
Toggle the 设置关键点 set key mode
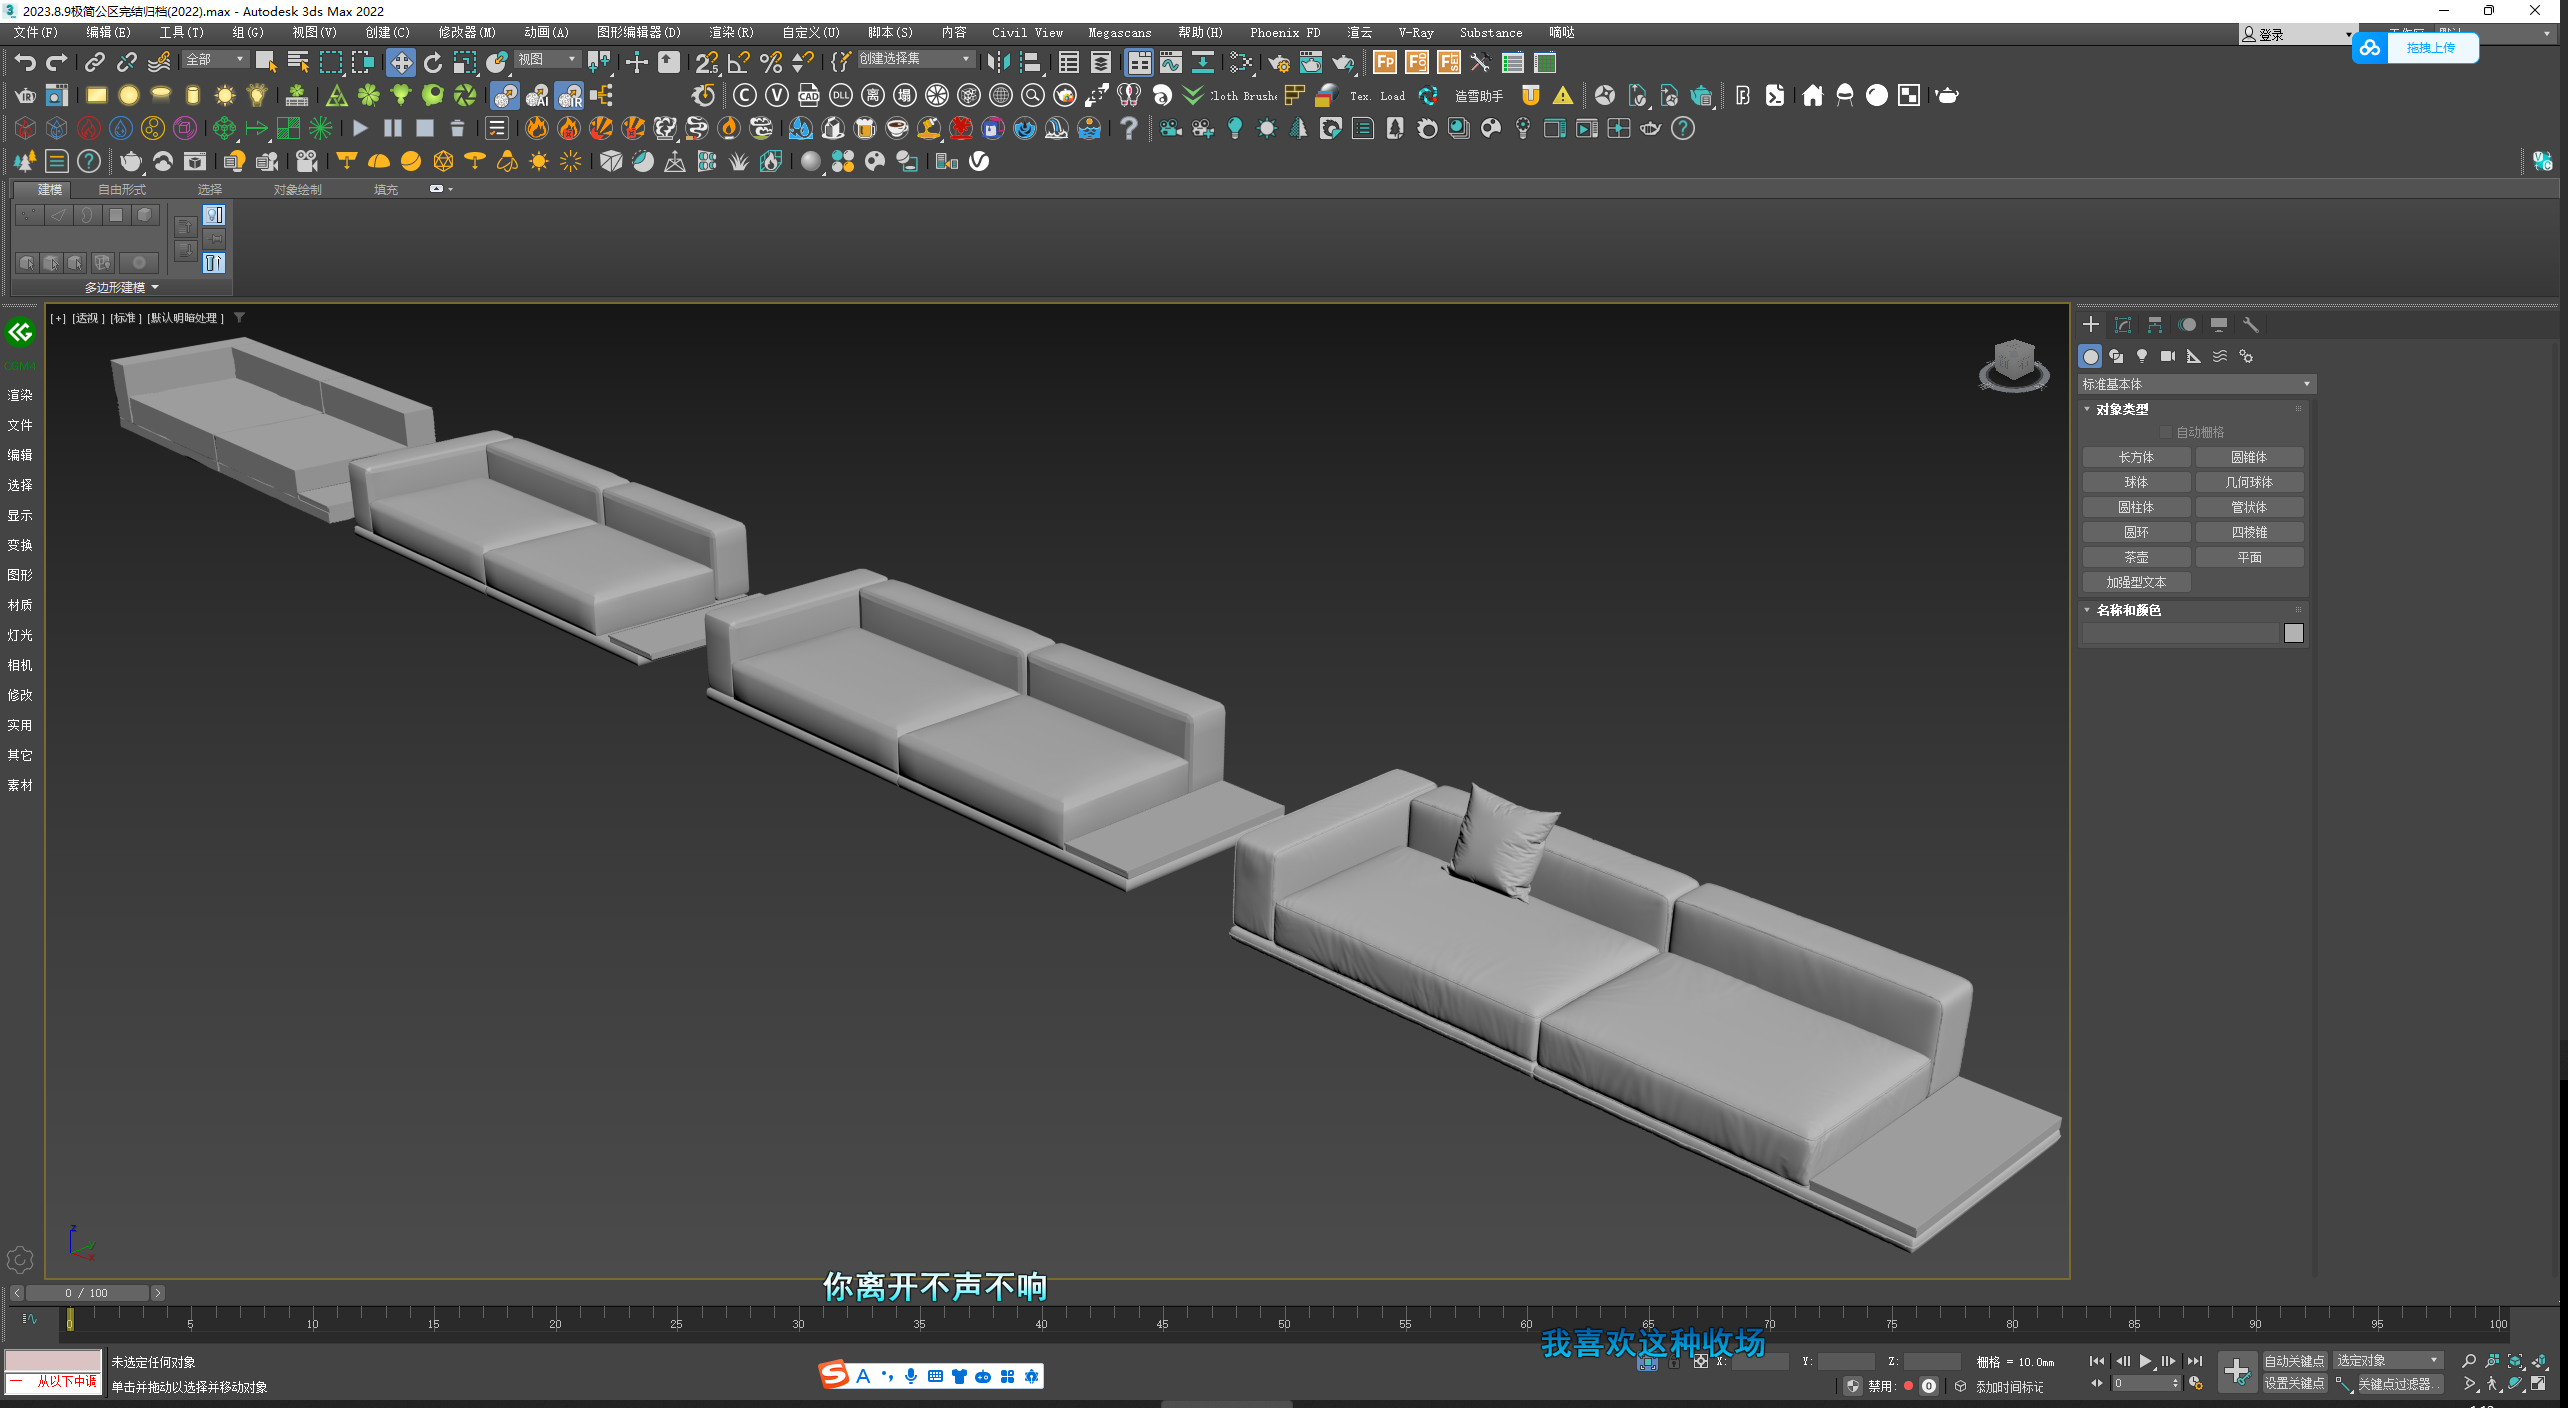tap(2294, 1384)
